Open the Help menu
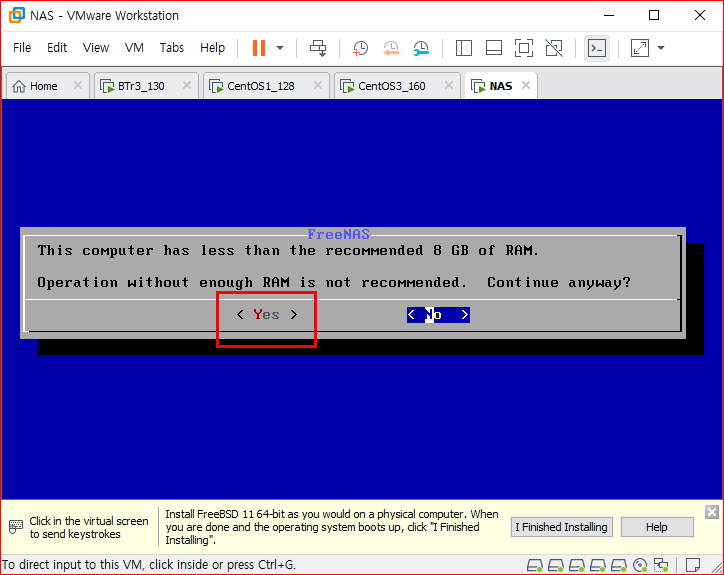The height and width of the screenshot is (575, 724). point(212,48)
